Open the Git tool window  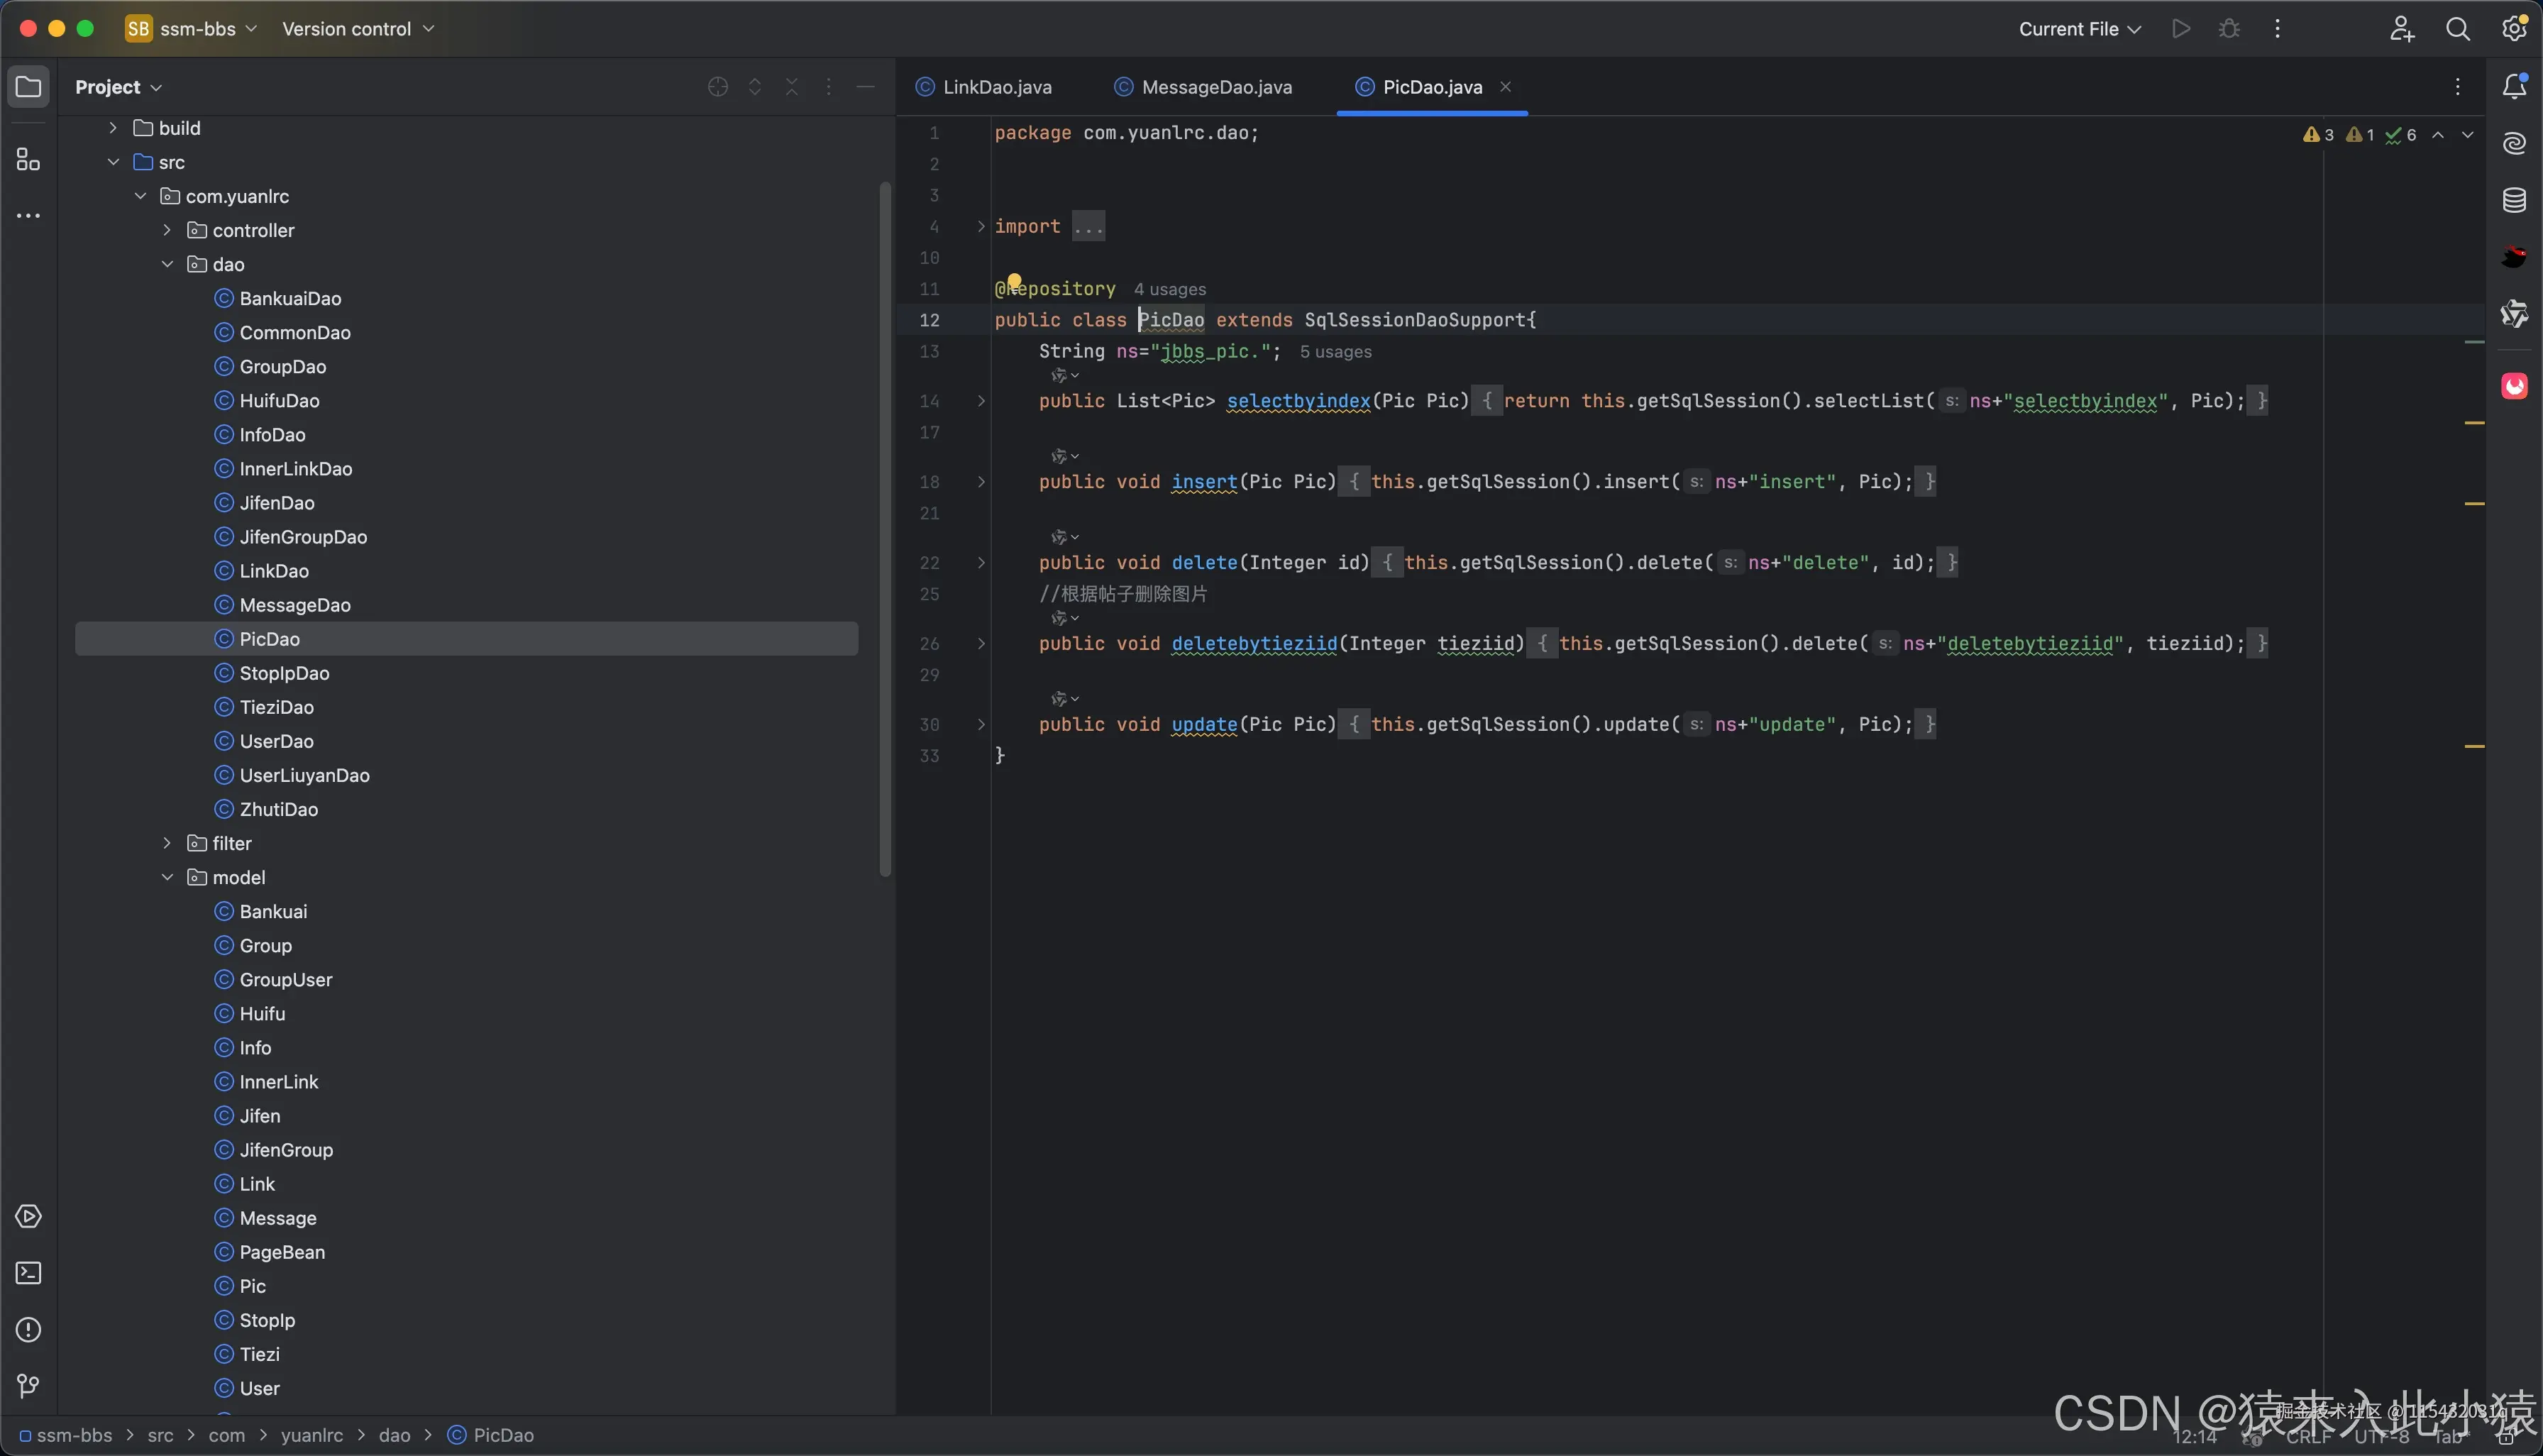pos(28,1386)
